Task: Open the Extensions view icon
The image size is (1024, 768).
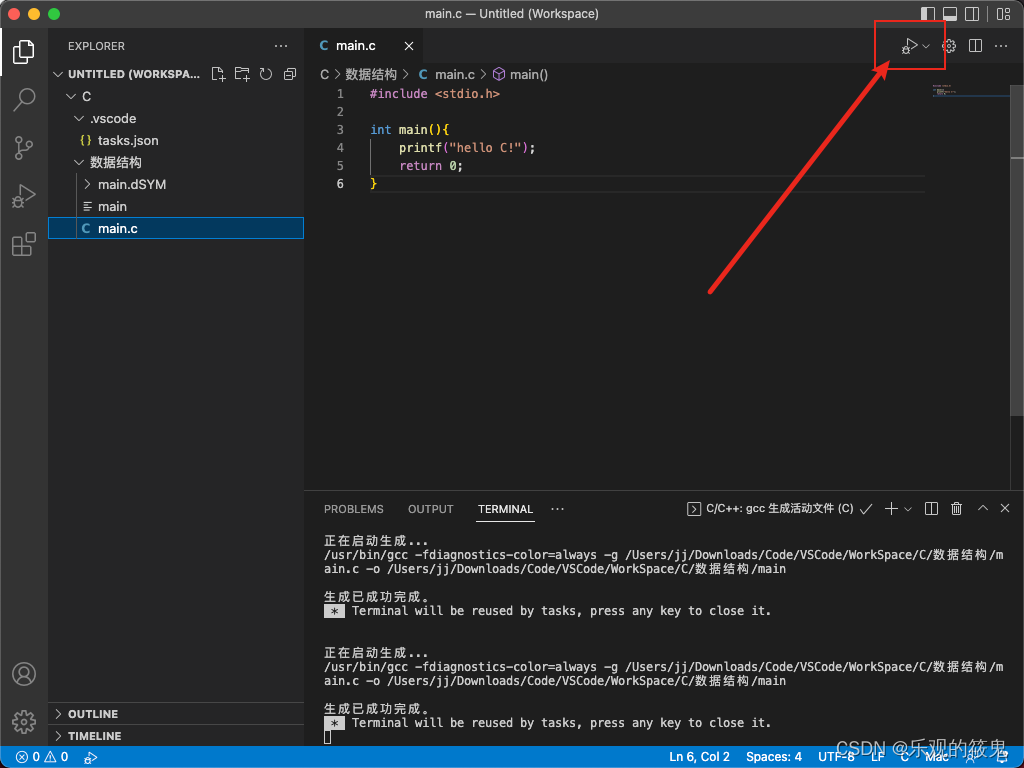Action: pyautogui.click(x=24, y=244)
